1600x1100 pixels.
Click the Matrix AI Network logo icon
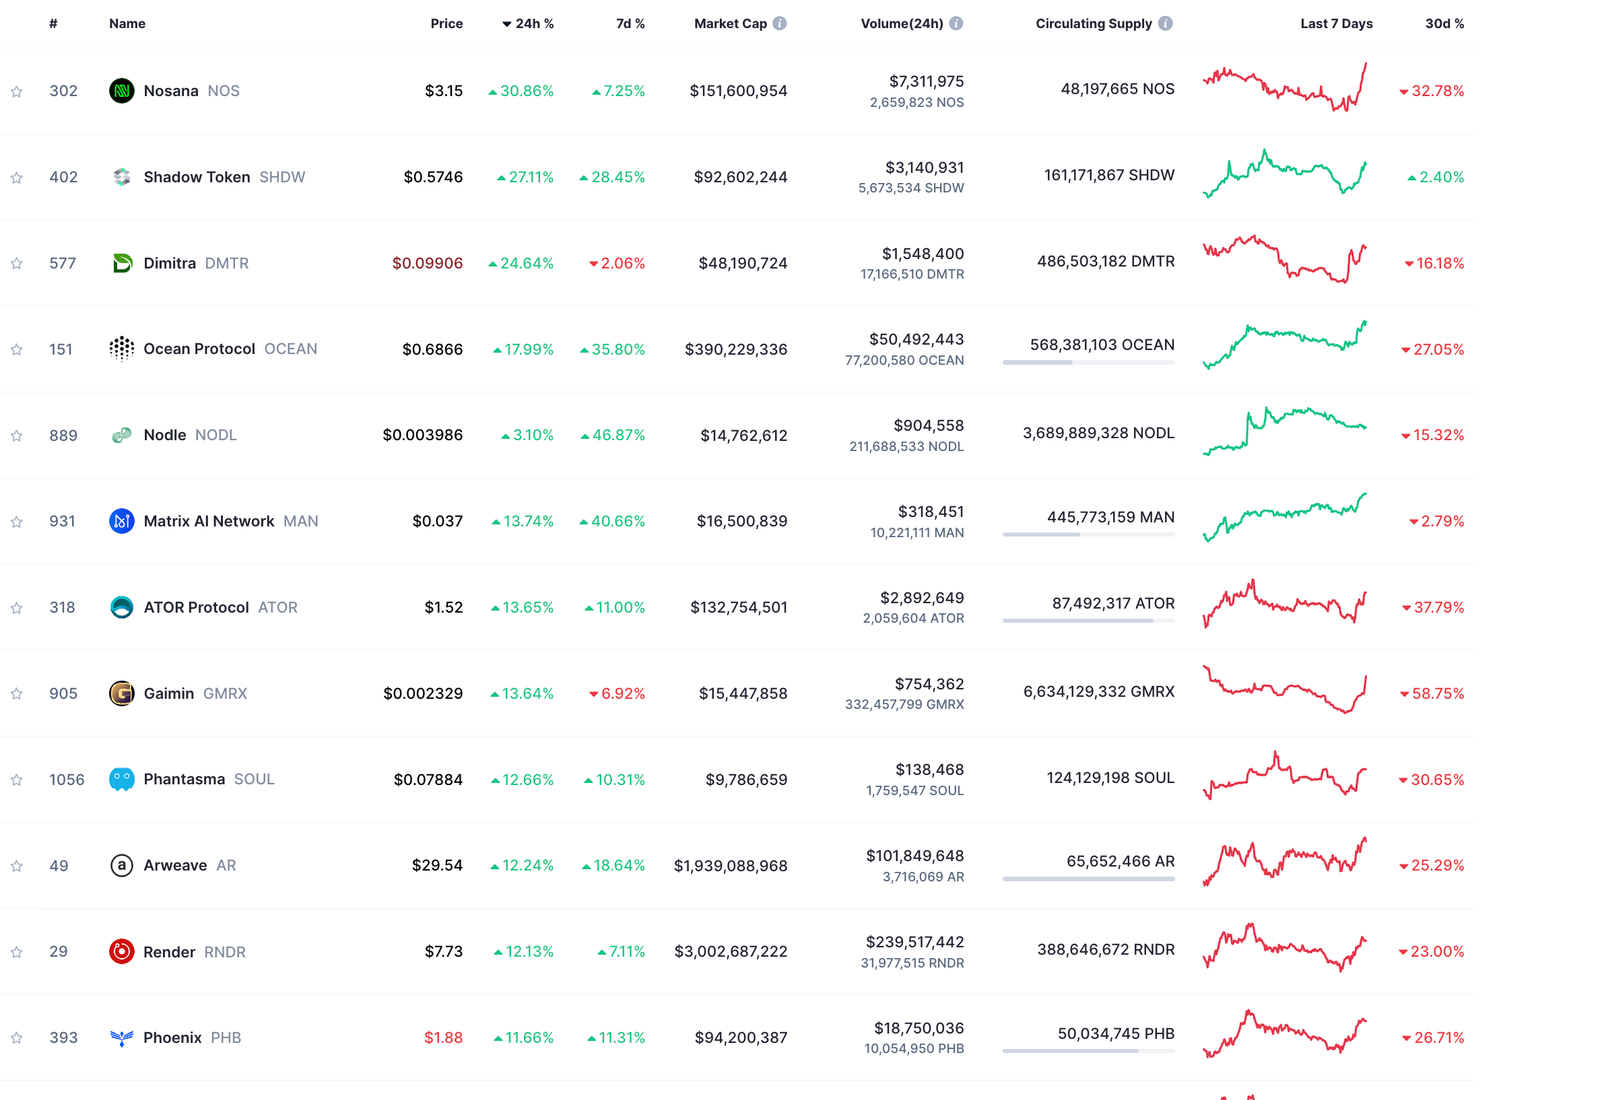click(x=121, y=521)
